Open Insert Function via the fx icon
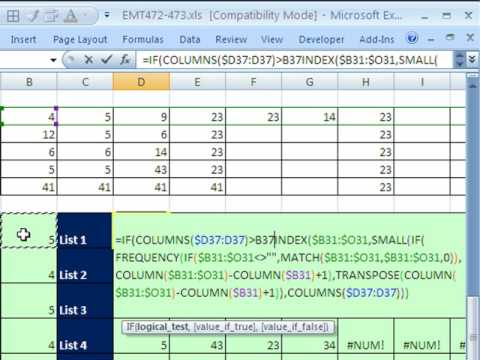Image resolution: width=480 pixels, height=360 pixels. tap(125, 60)
